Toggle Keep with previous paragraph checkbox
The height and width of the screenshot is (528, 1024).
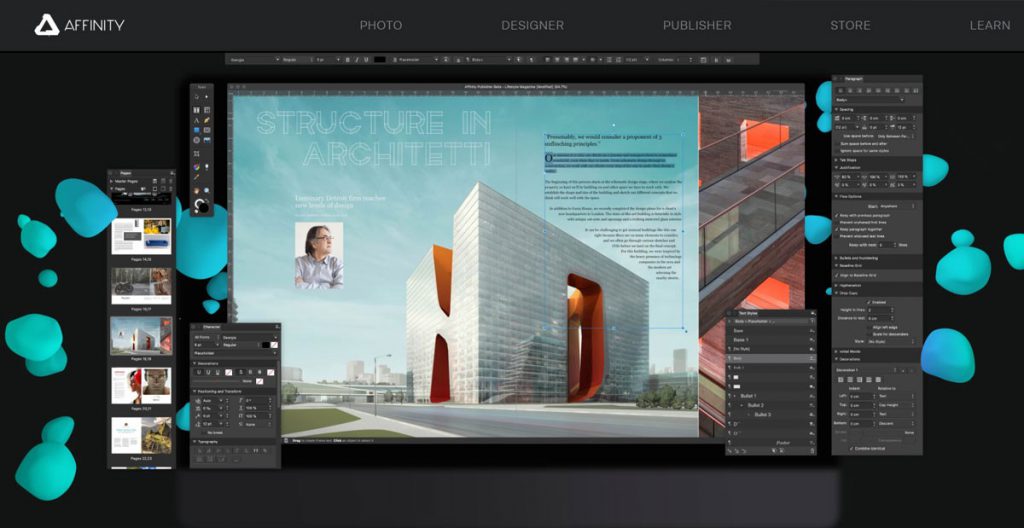click(x=836, y=216)
